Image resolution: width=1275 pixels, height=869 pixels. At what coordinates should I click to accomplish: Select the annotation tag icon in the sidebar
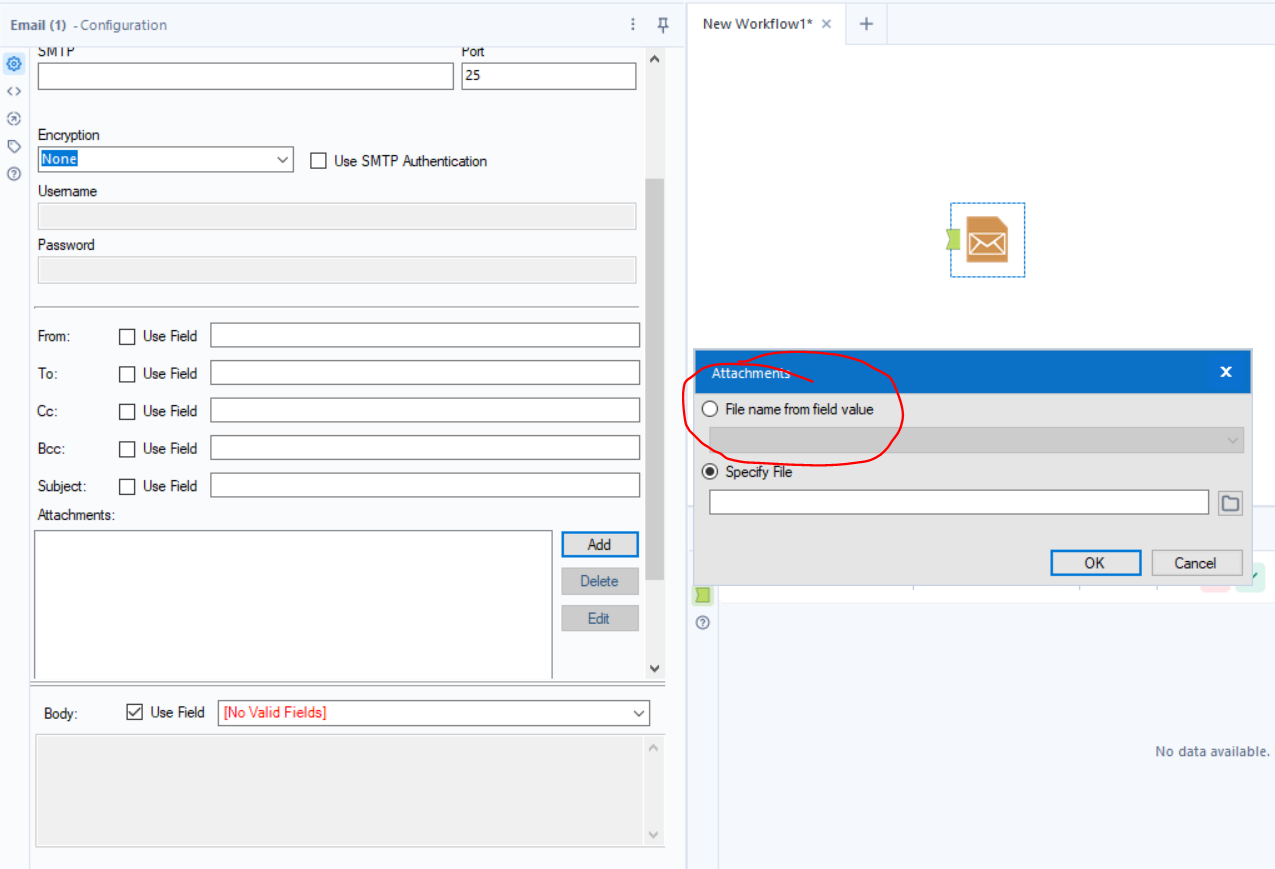[13, 146]
